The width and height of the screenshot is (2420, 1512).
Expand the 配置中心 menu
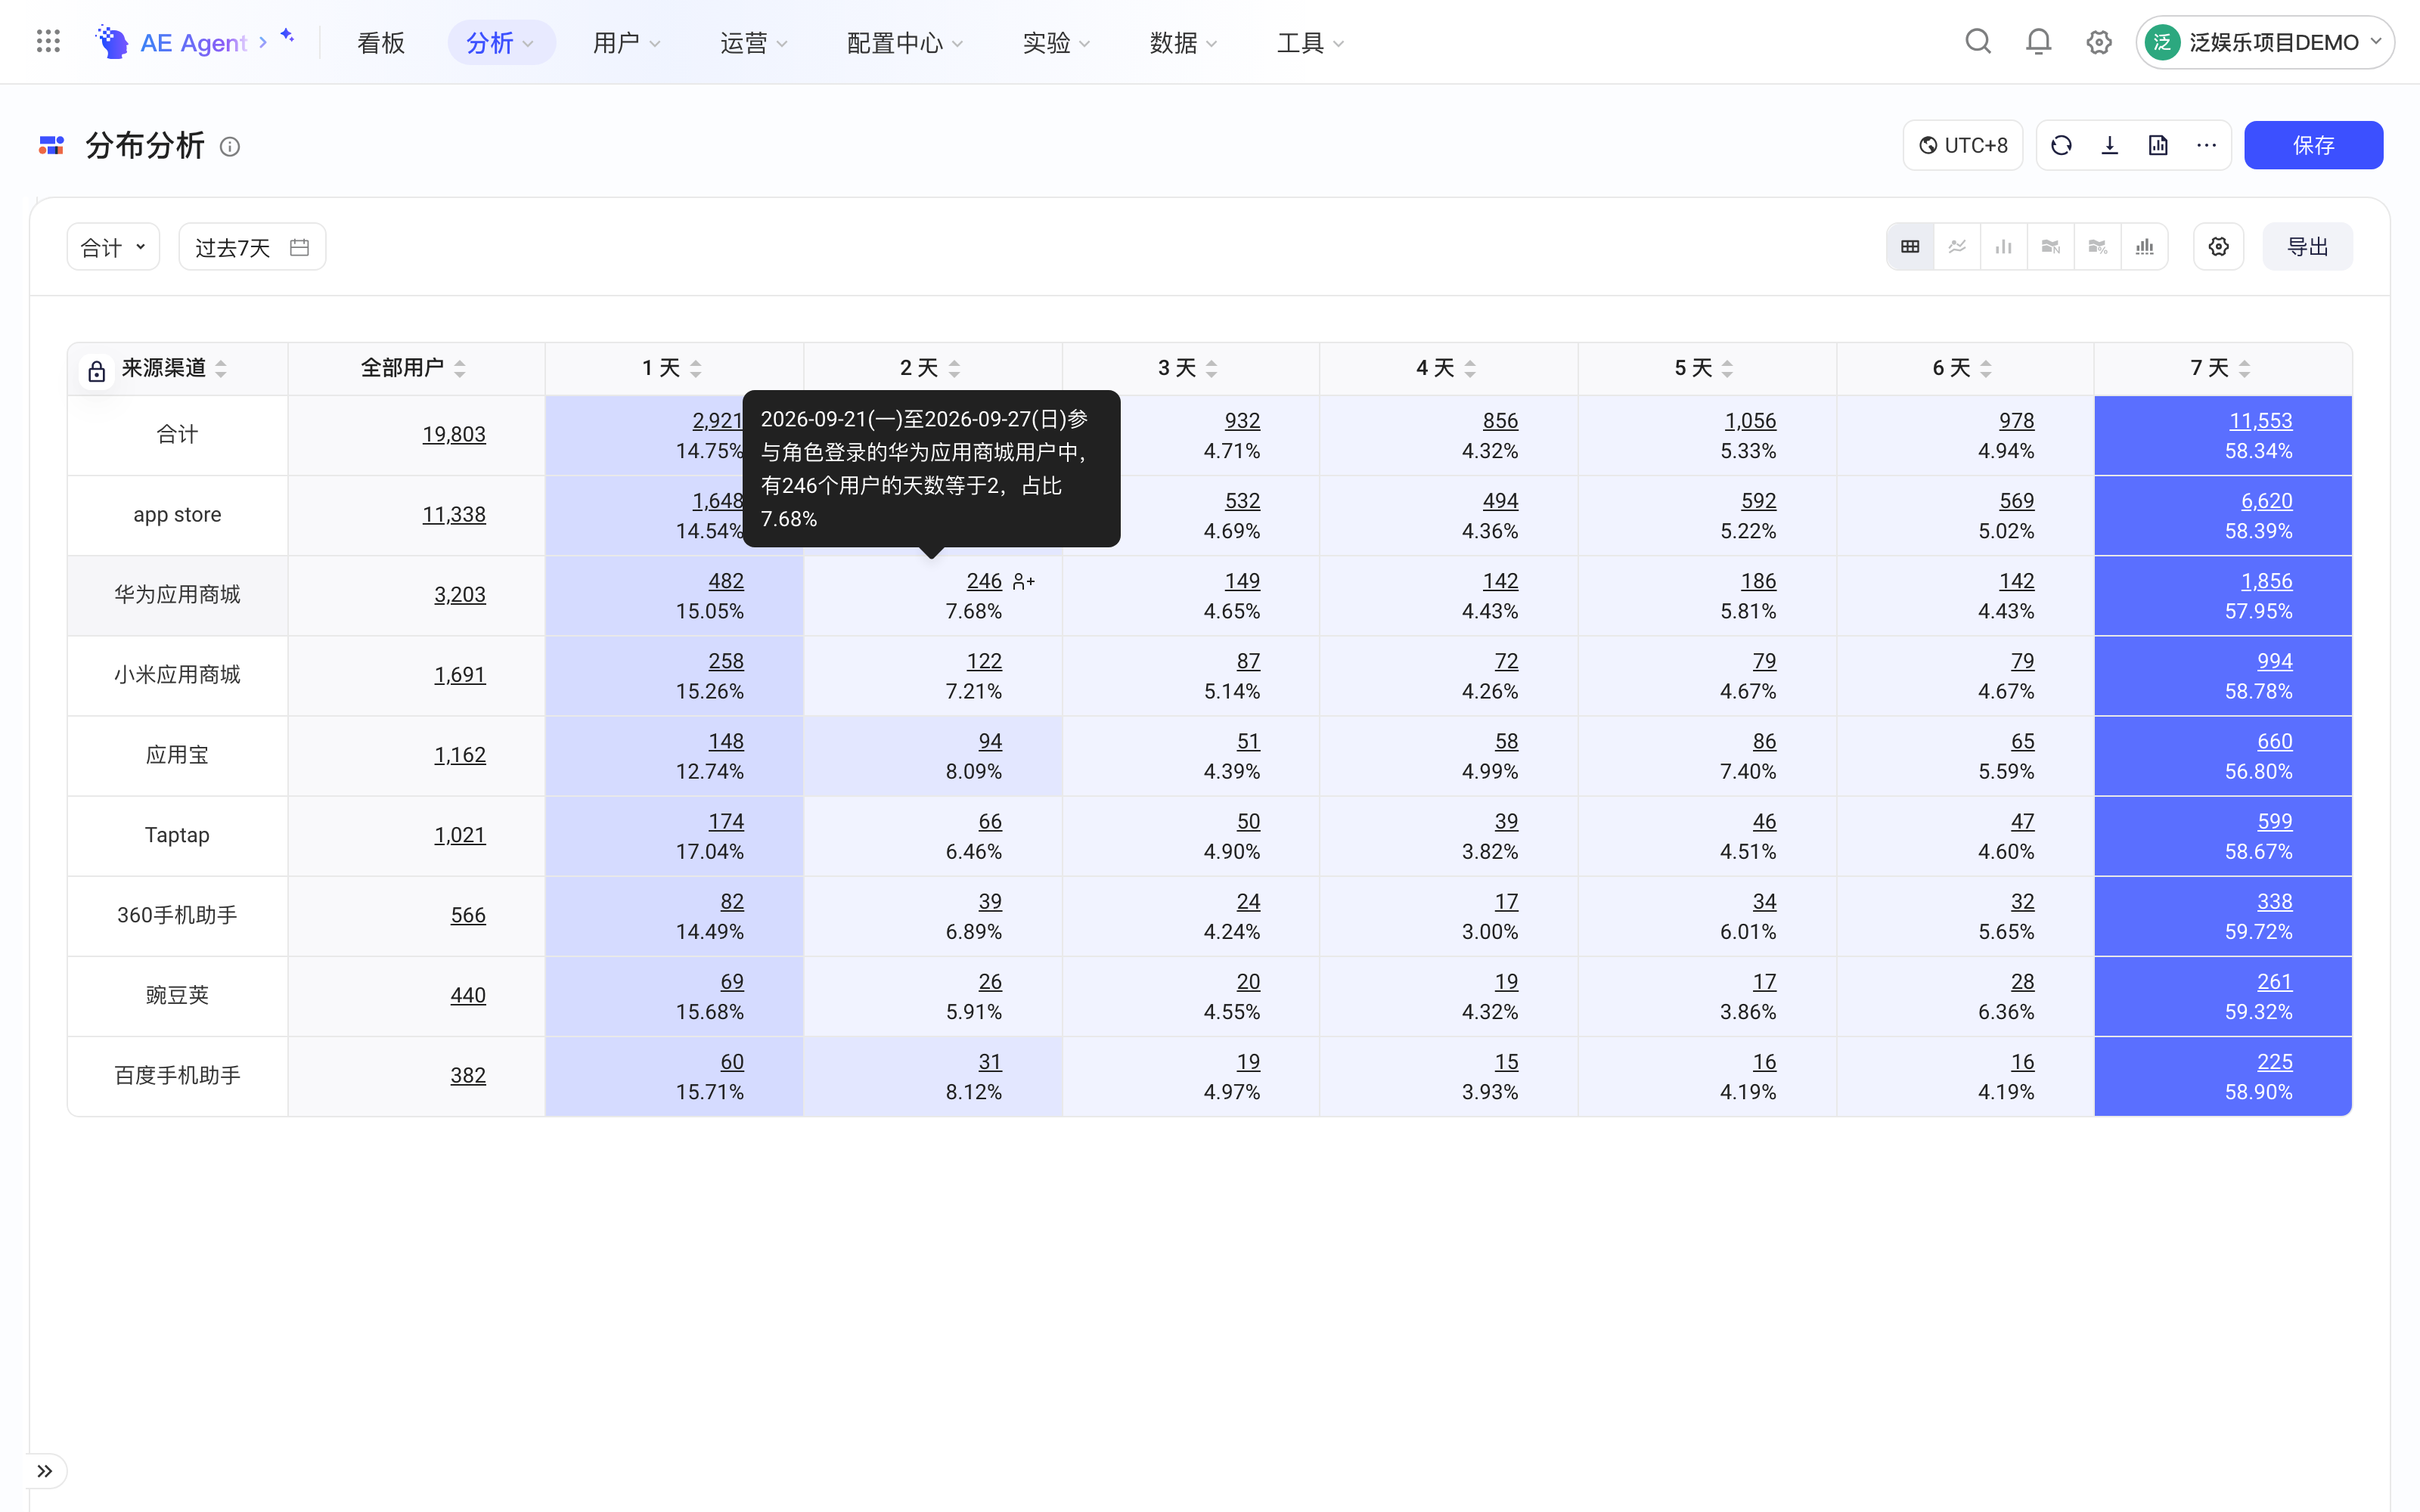click(x=905, y=42)
